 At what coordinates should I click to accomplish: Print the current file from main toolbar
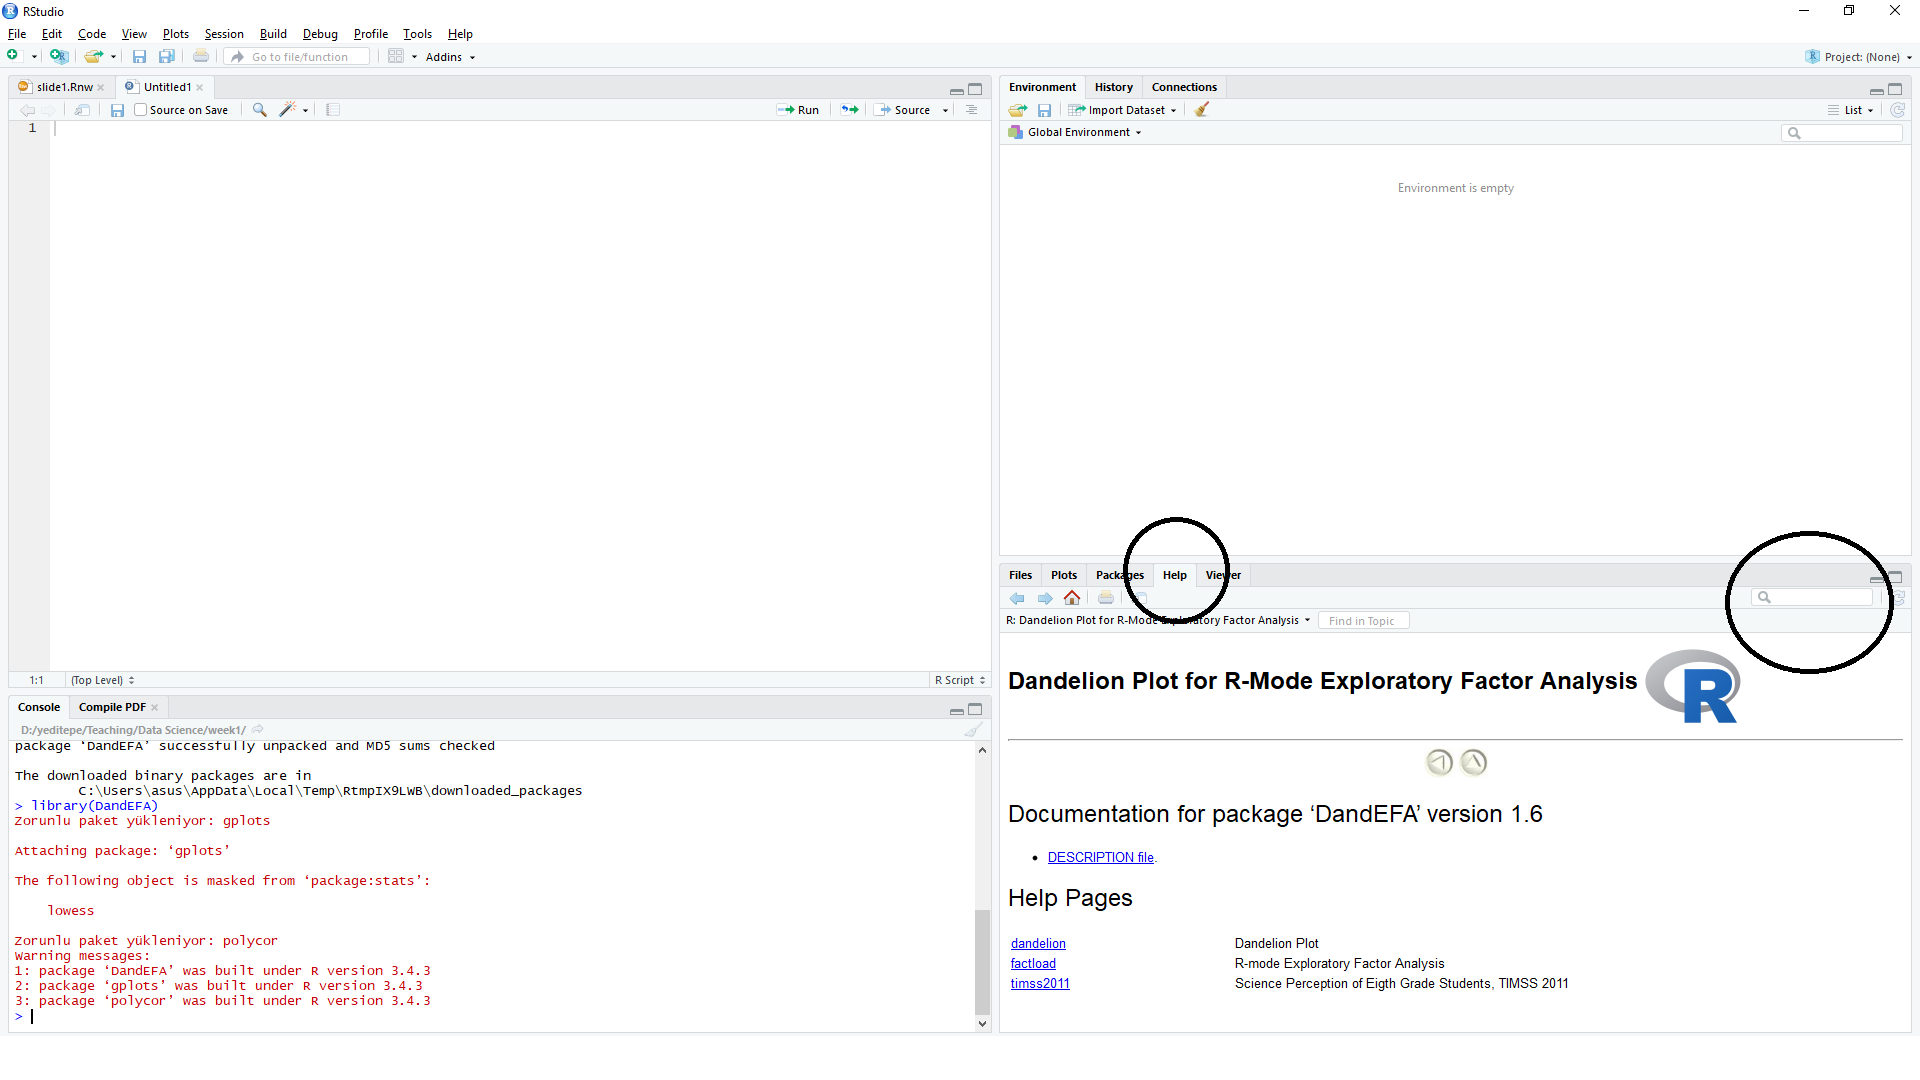pos(201,56)
